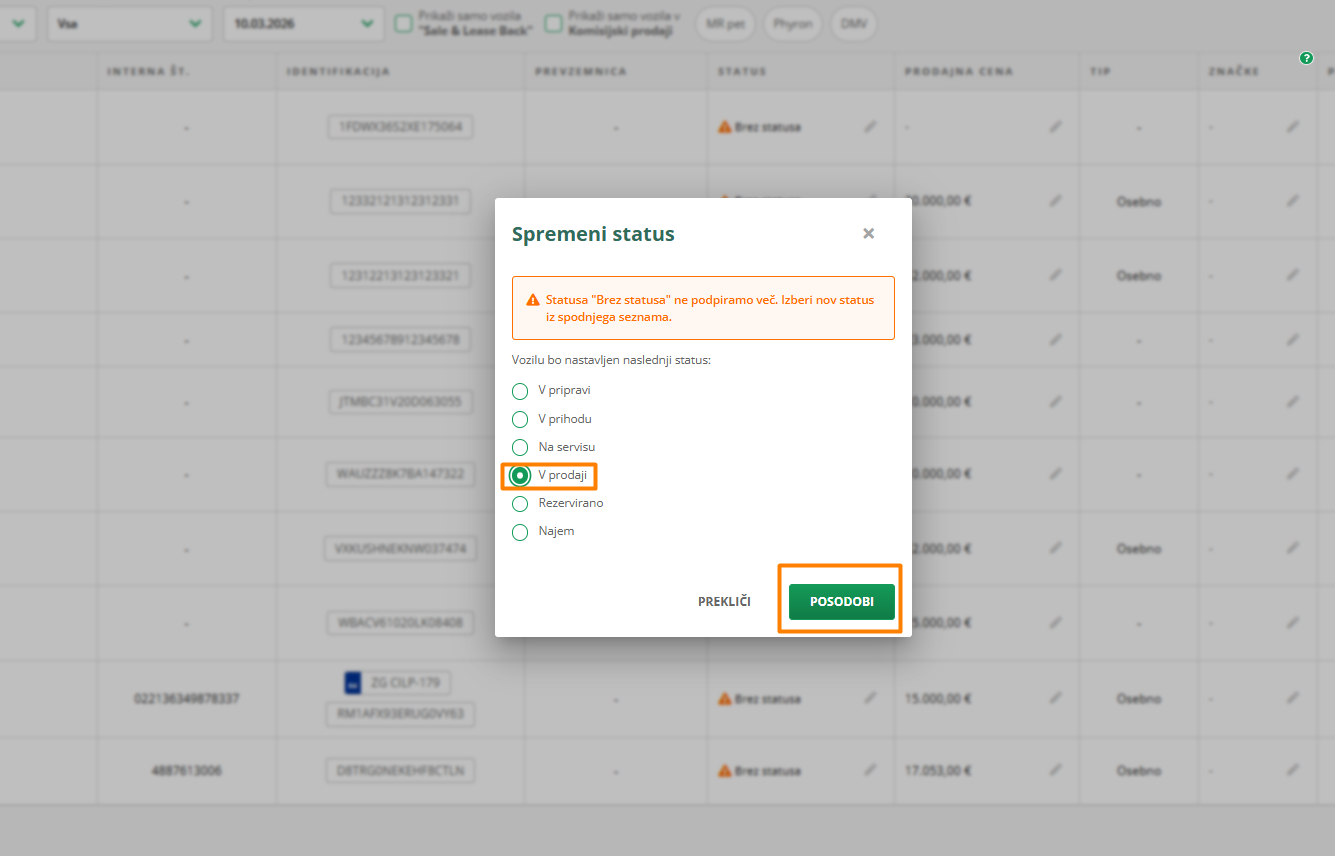Click the 12332121312312331 identification chip
Image resolution: width=1335 pixels, height=856 pixels.
[x=399, y=201]
